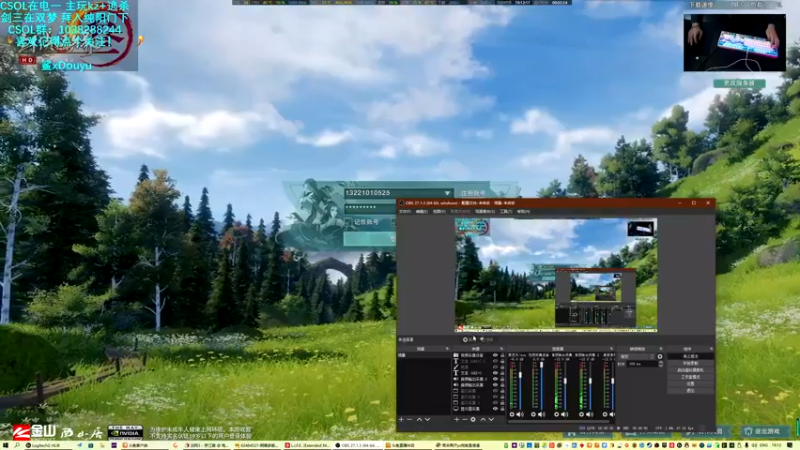This screenshot has height=450, width=800.
Task: Move source down with arrow icon
Action: click(491, 419)
